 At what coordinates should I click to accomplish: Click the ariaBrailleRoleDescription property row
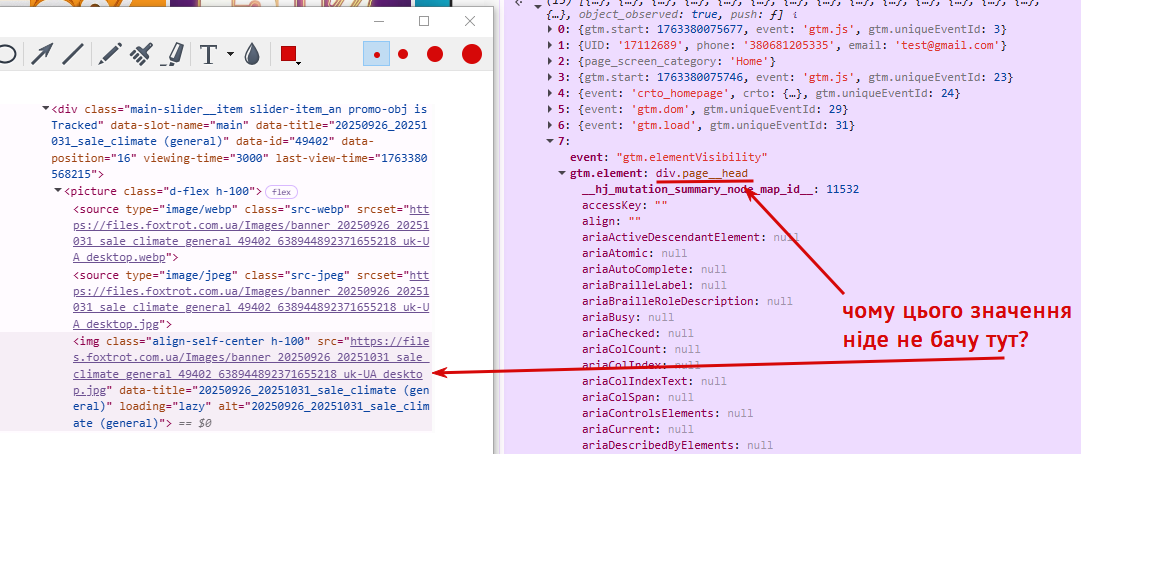point(687,301)
